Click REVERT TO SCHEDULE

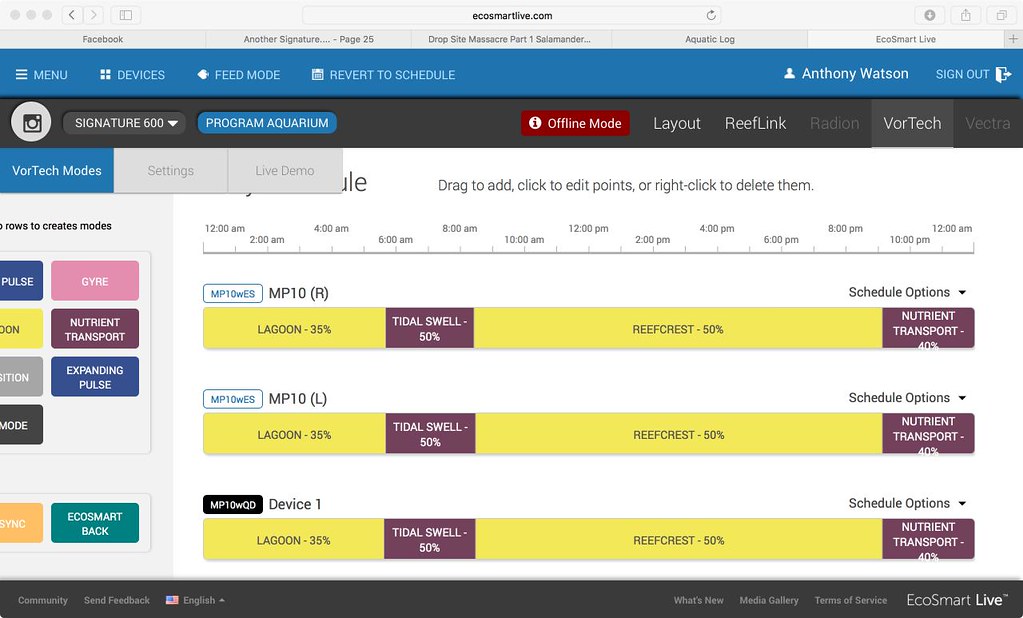(384, 74)
